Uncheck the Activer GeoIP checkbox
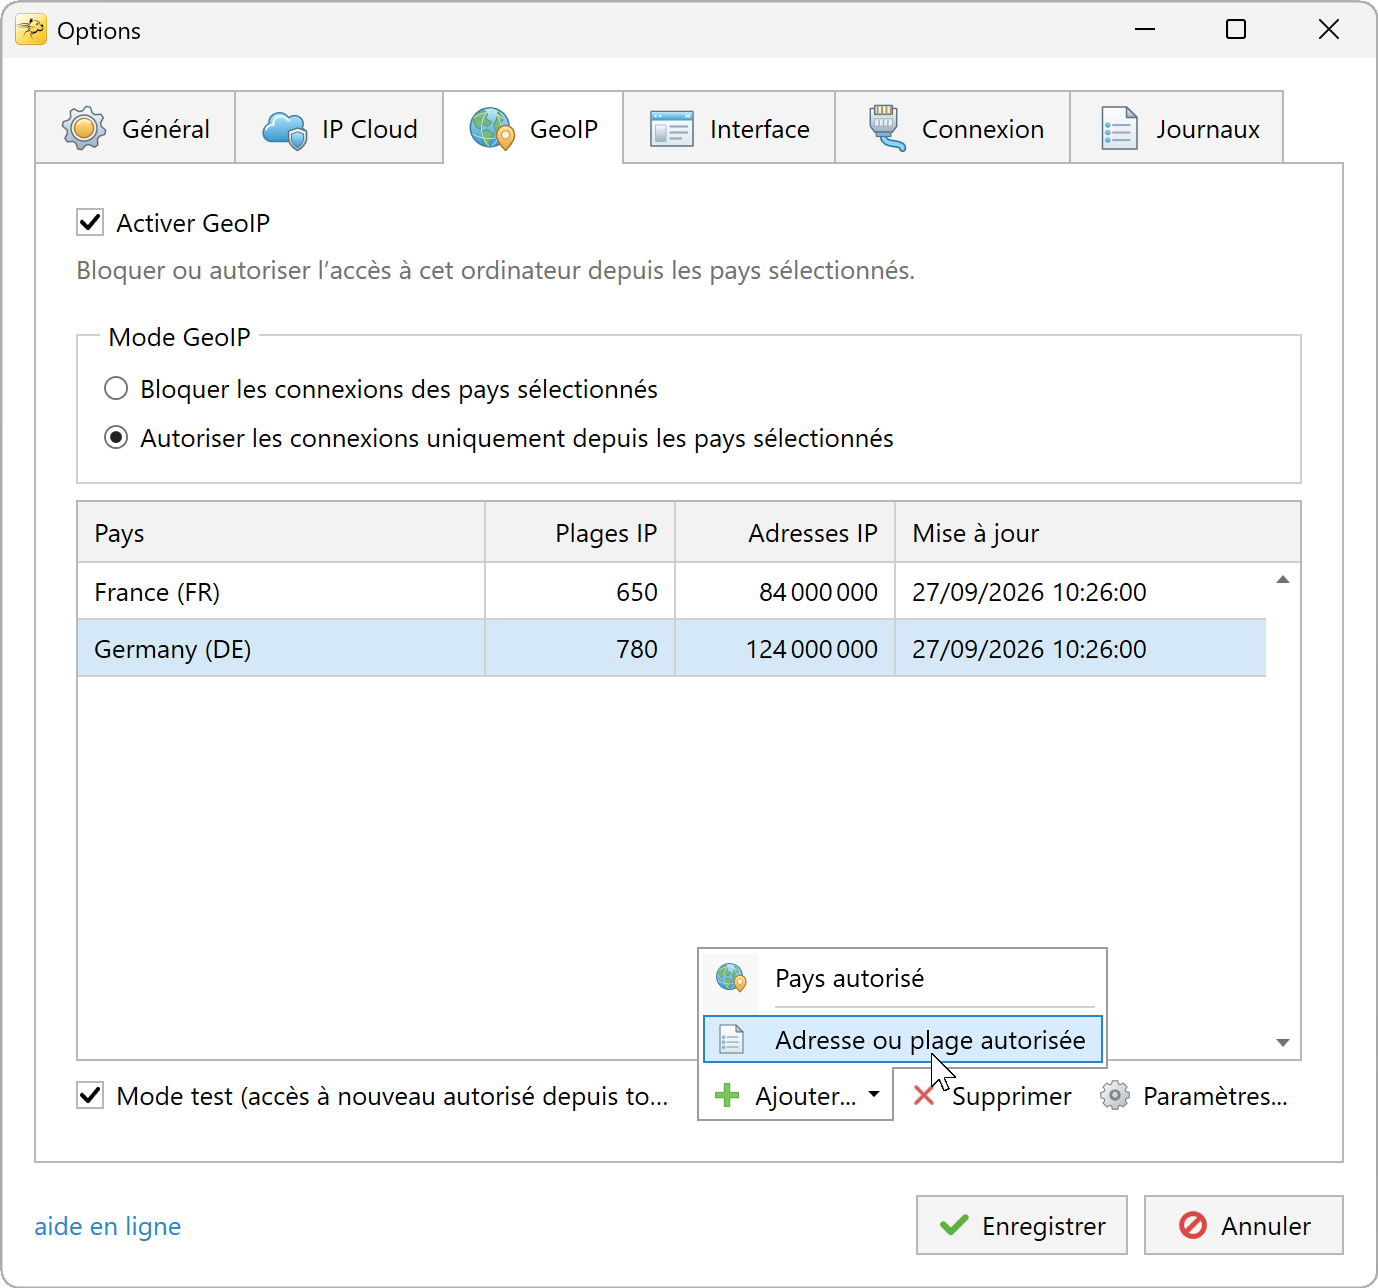This screenshot has height=1288, width=1378. [90, 222]
